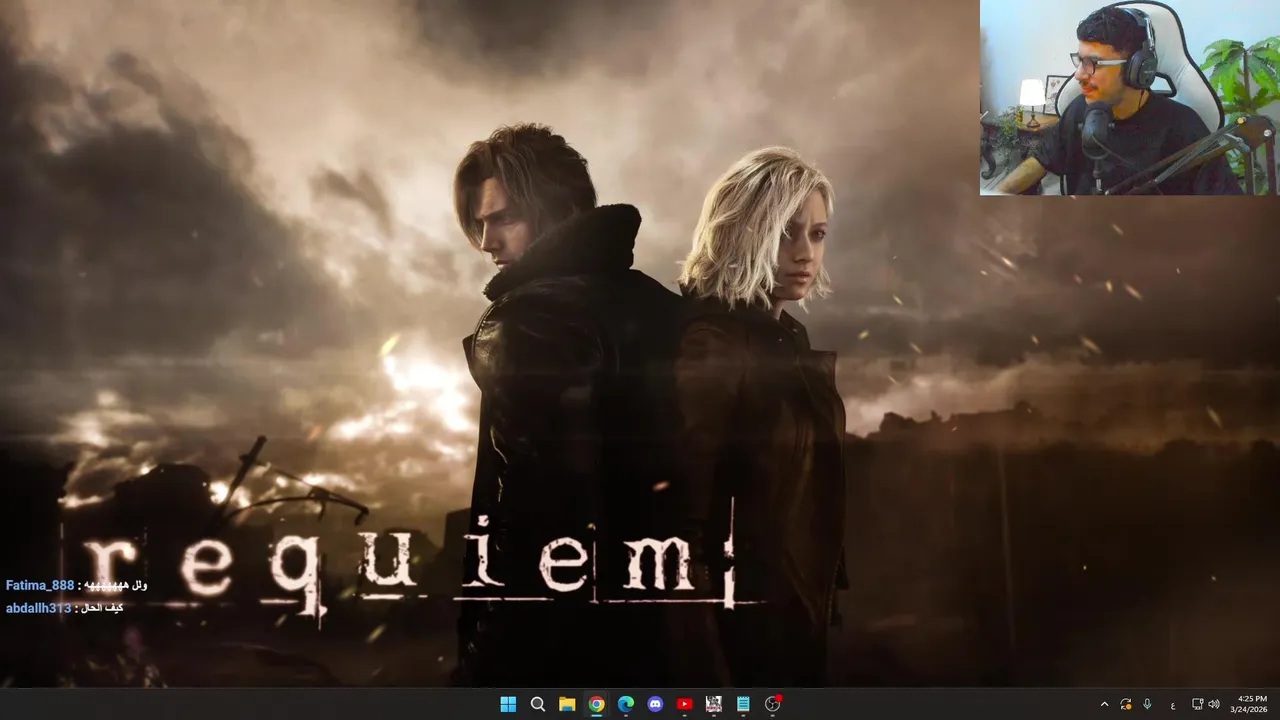The width and height of the screenshot is (1280, 720).
Task: Launch Microsoft Edge from the taskbar
Action: click(x=626, y=704)
